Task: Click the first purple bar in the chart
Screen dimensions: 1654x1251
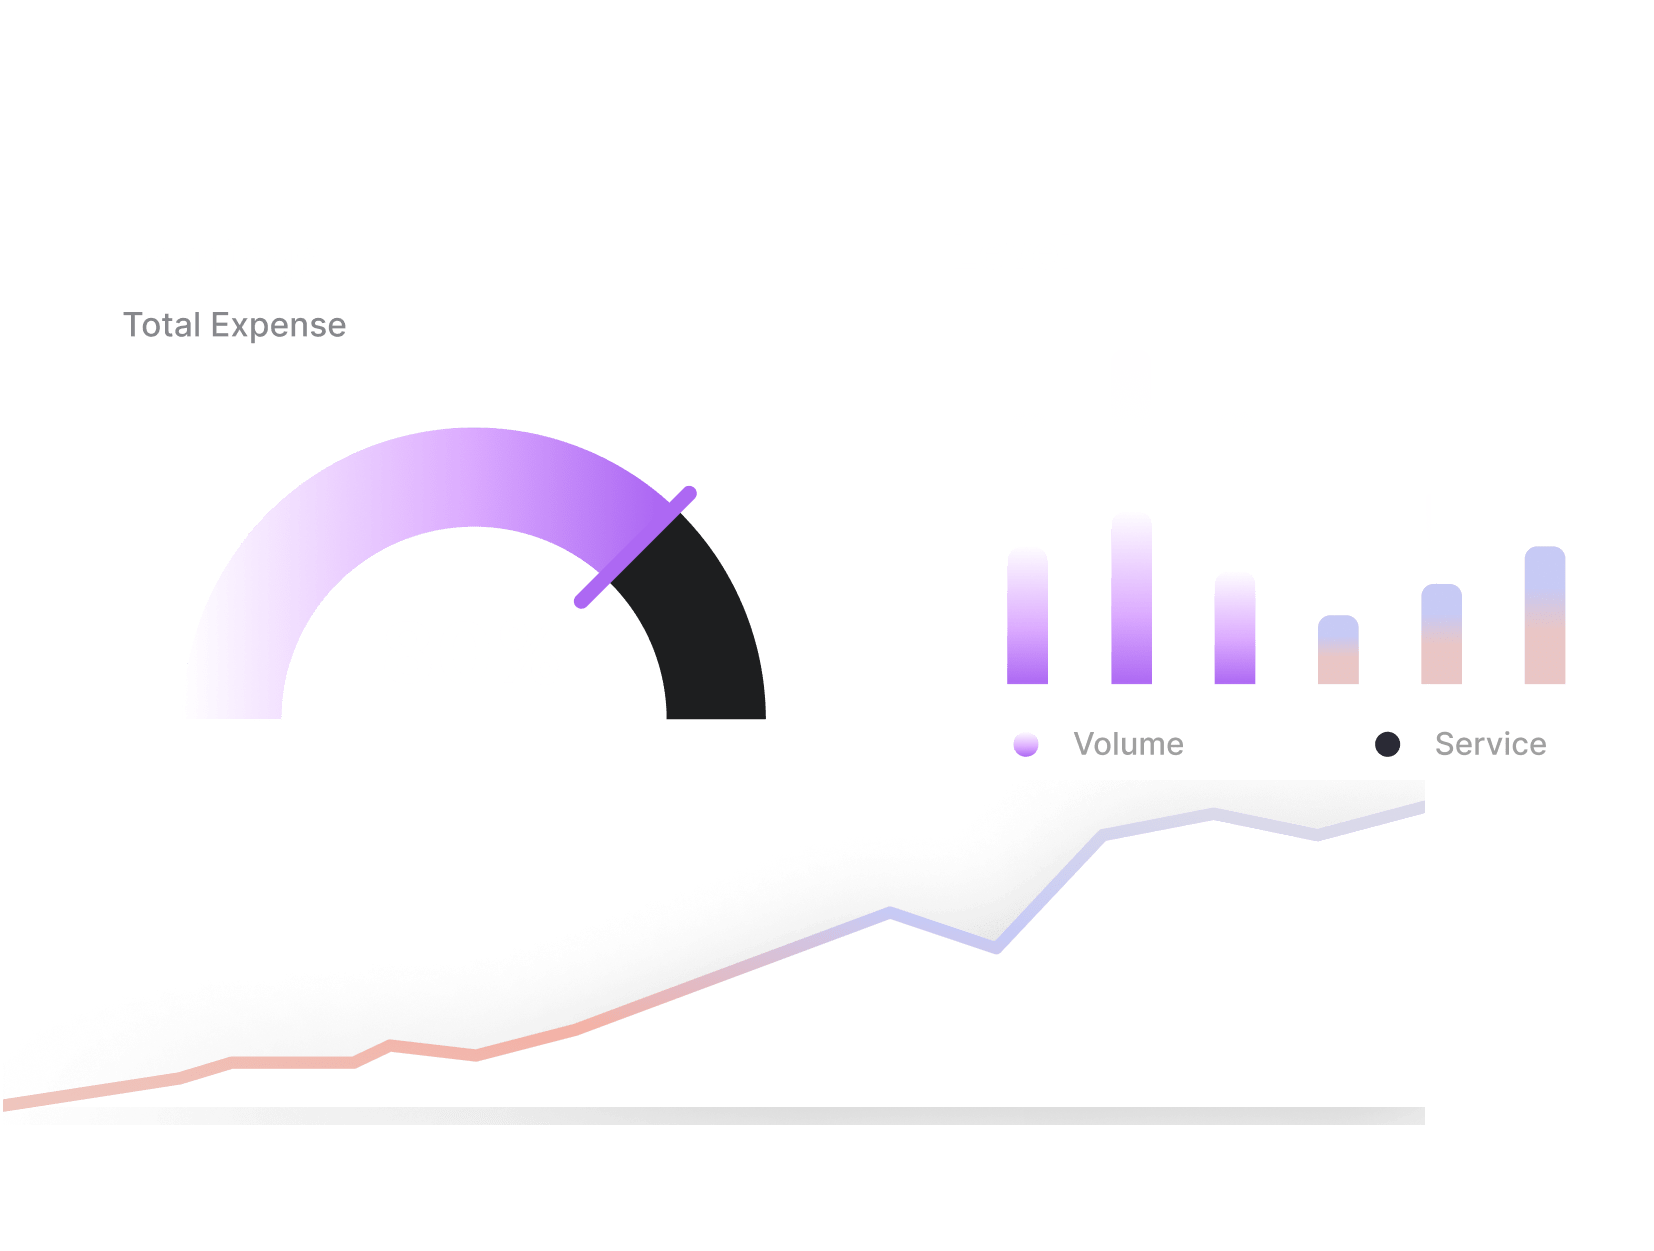Action: [1027, 616]
